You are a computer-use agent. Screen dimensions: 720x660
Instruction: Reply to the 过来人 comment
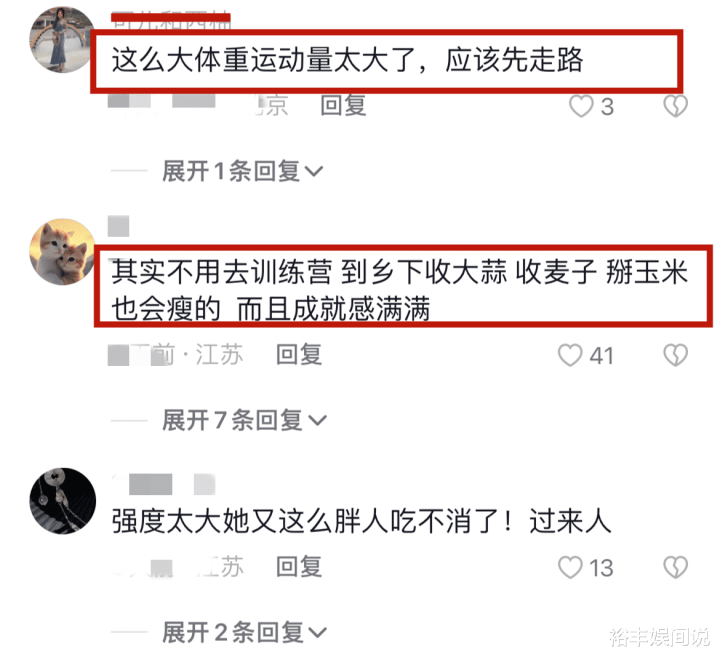(299, 567)
